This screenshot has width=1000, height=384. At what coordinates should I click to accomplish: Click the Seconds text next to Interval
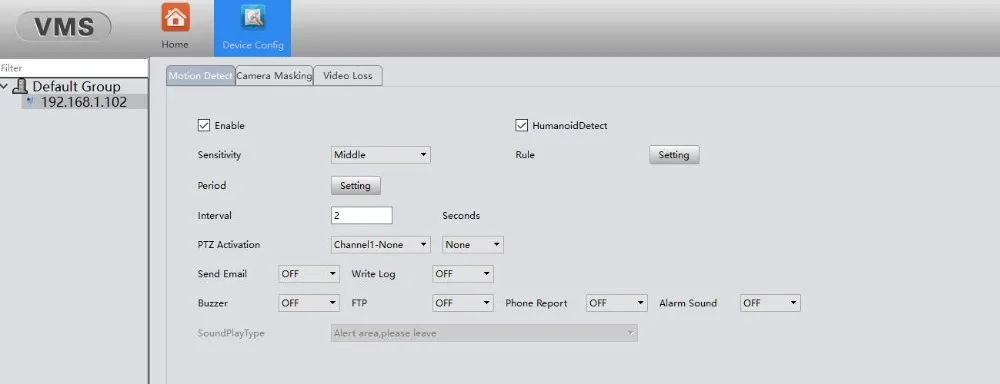point(461,216)
